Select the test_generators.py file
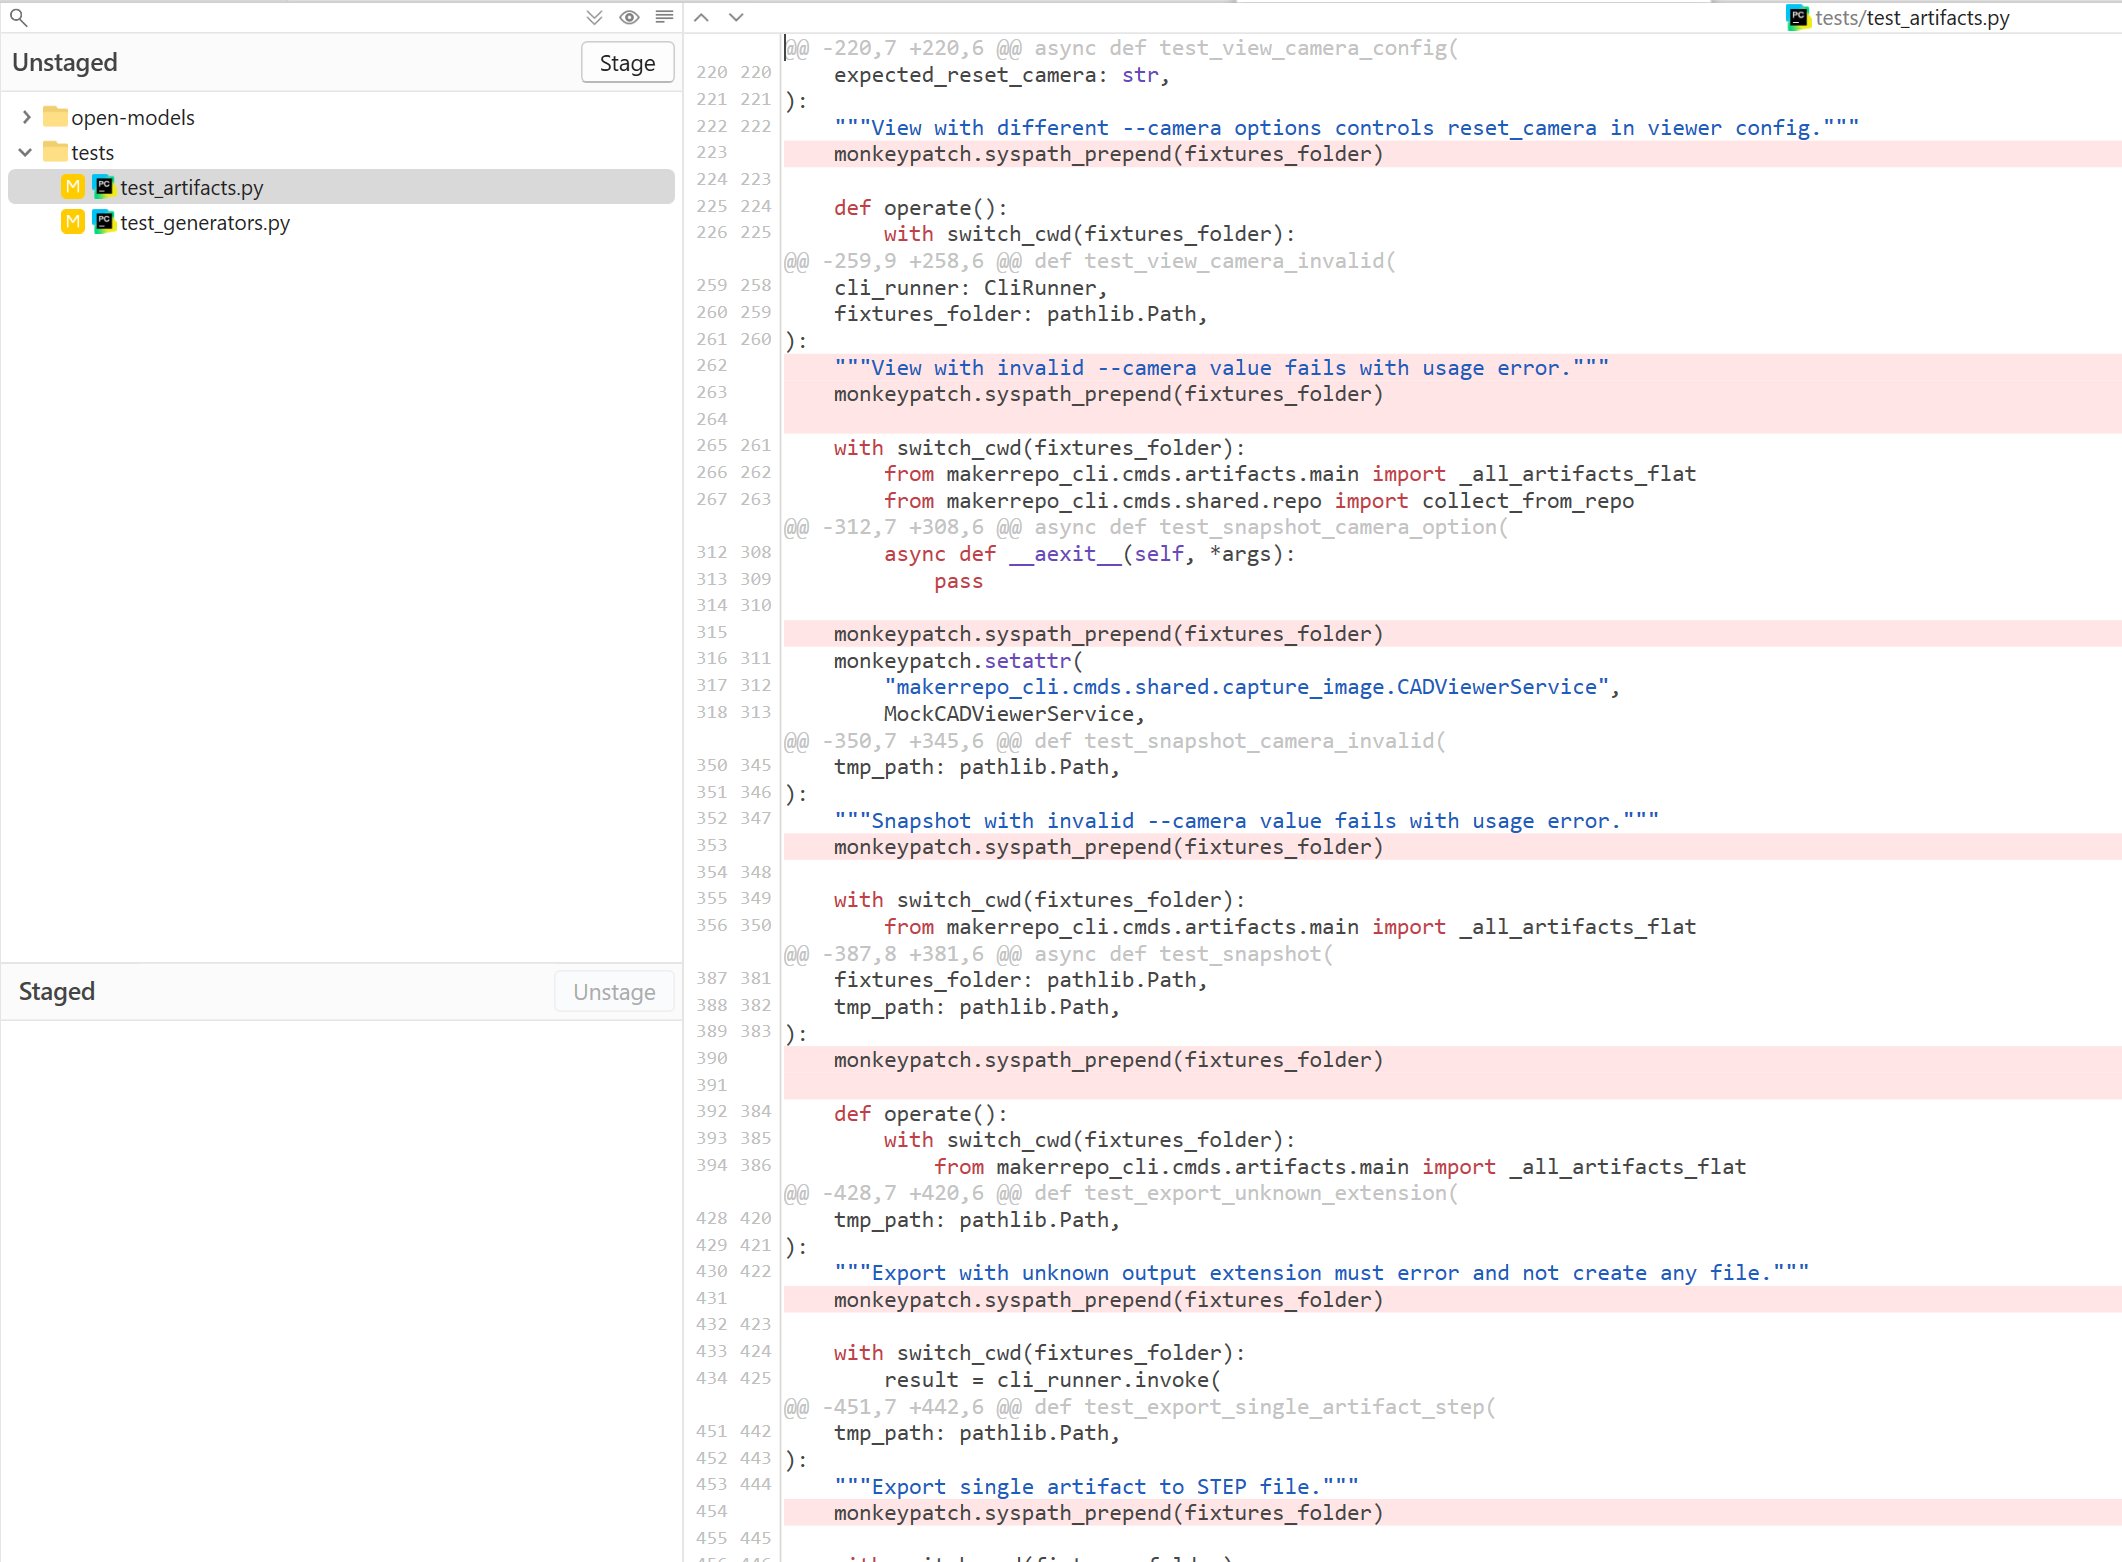 [x=204, y=222]
